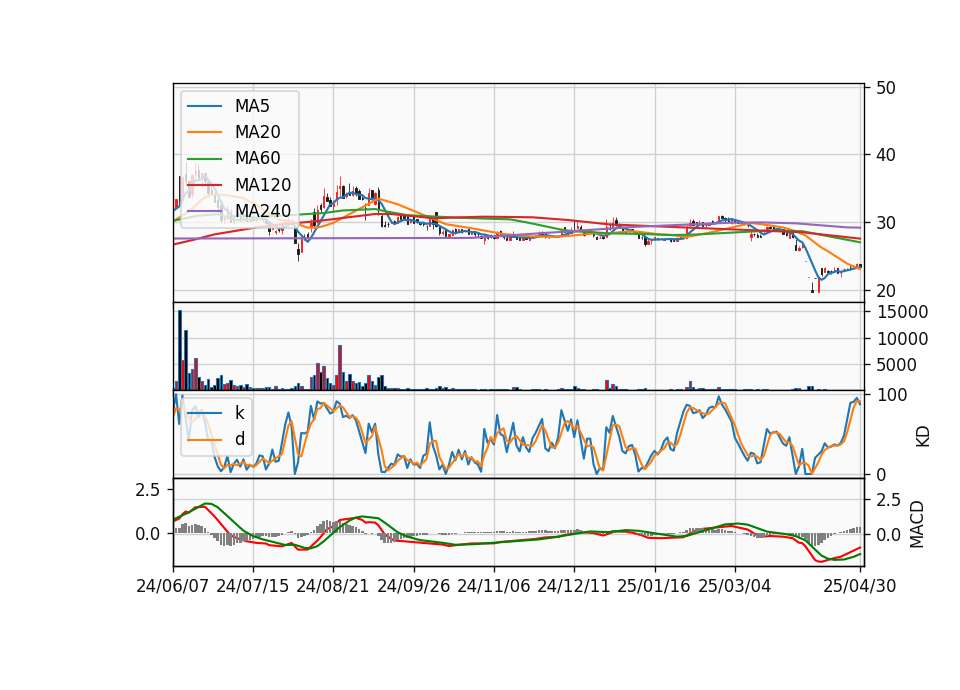Click the 25/03/04 date tick label
The image size is (960, 690).
click(x=734, y=586)
